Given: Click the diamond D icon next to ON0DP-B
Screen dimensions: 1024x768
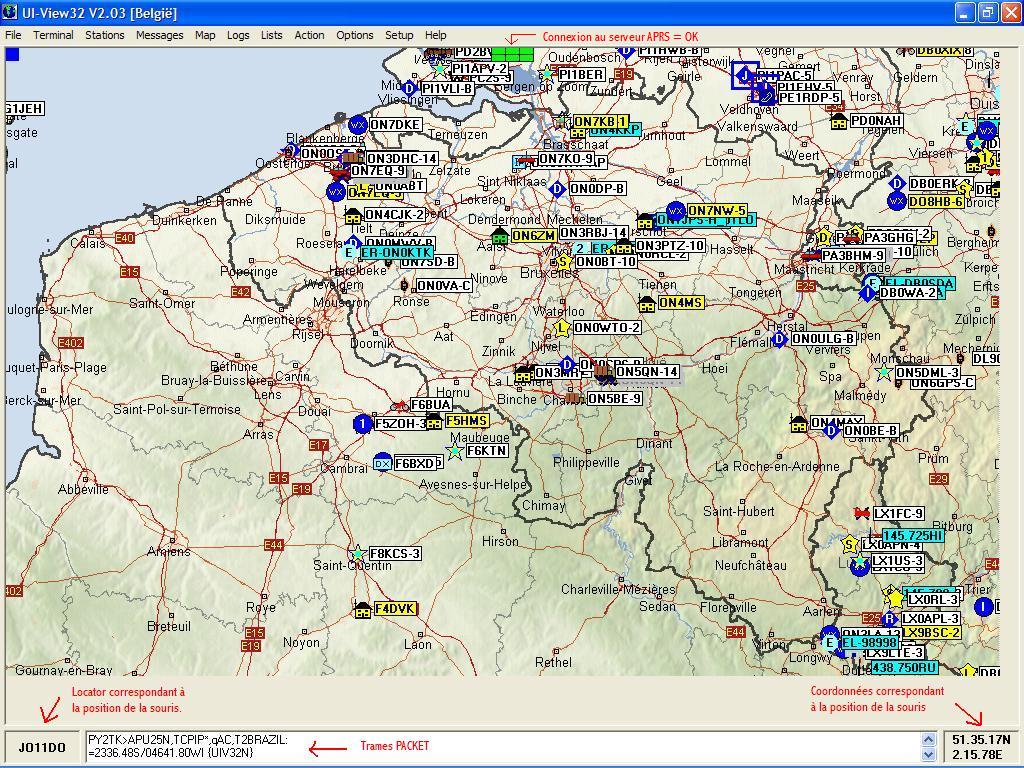Looking at the screenshot, I should [x=557, y=189].
